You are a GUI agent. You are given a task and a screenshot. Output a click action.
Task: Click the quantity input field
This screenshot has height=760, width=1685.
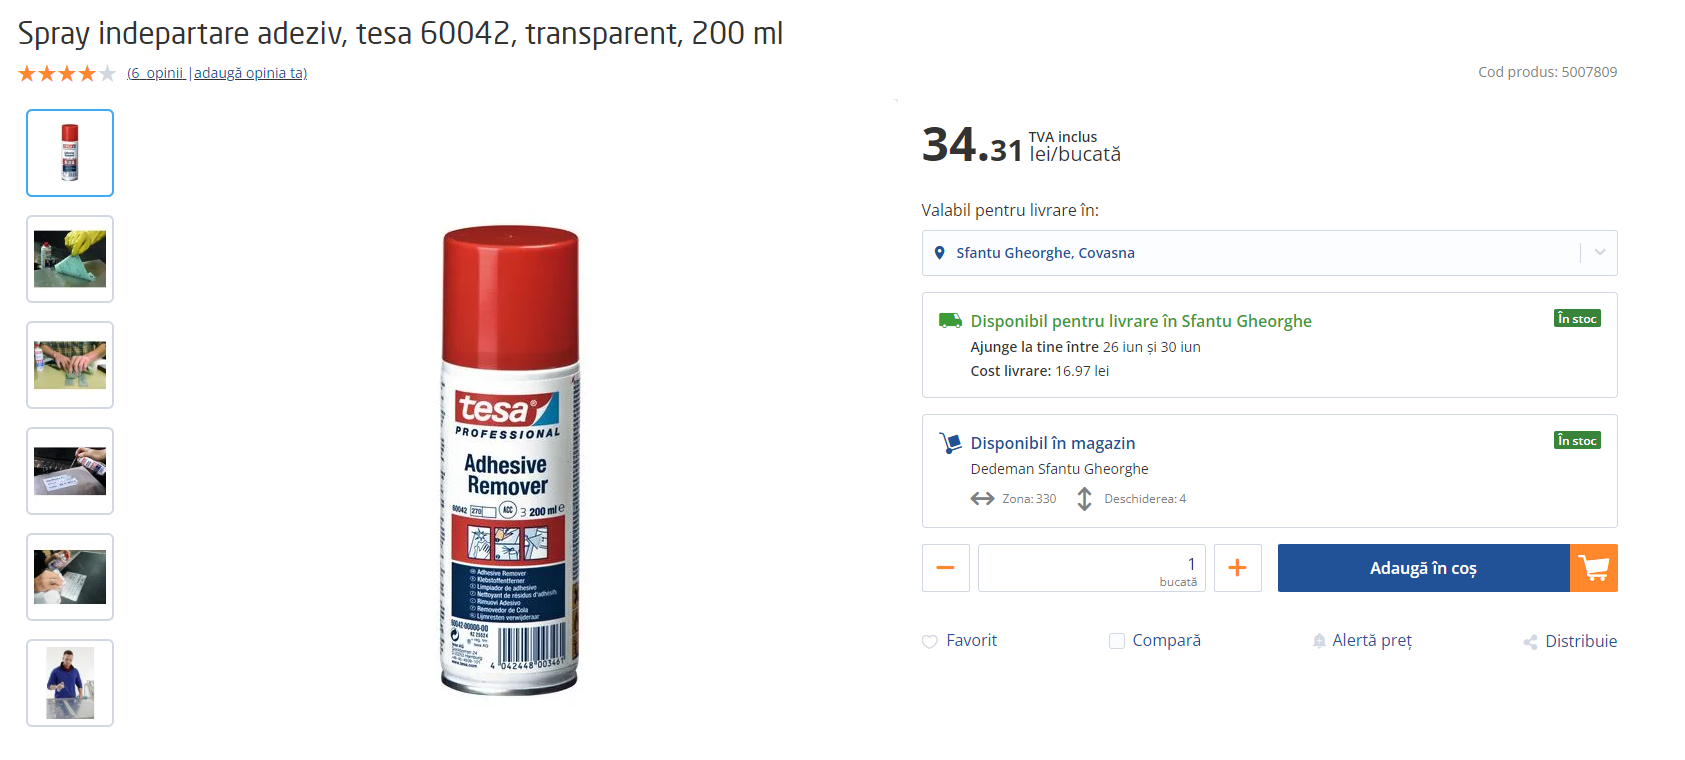click(x=1092, y=568)
